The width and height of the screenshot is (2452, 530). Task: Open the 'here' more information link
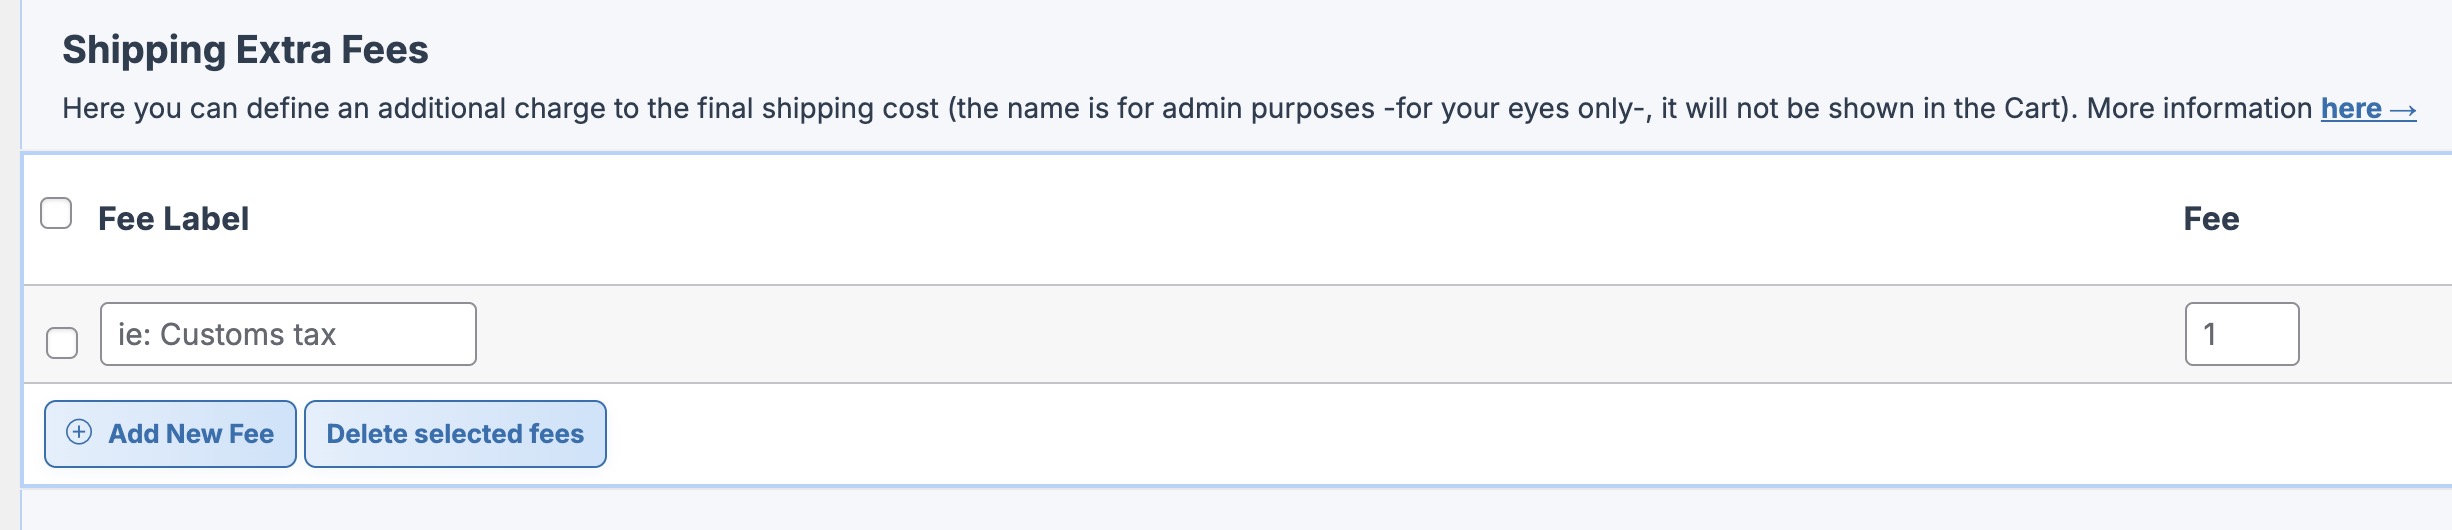click(2351, 109)
